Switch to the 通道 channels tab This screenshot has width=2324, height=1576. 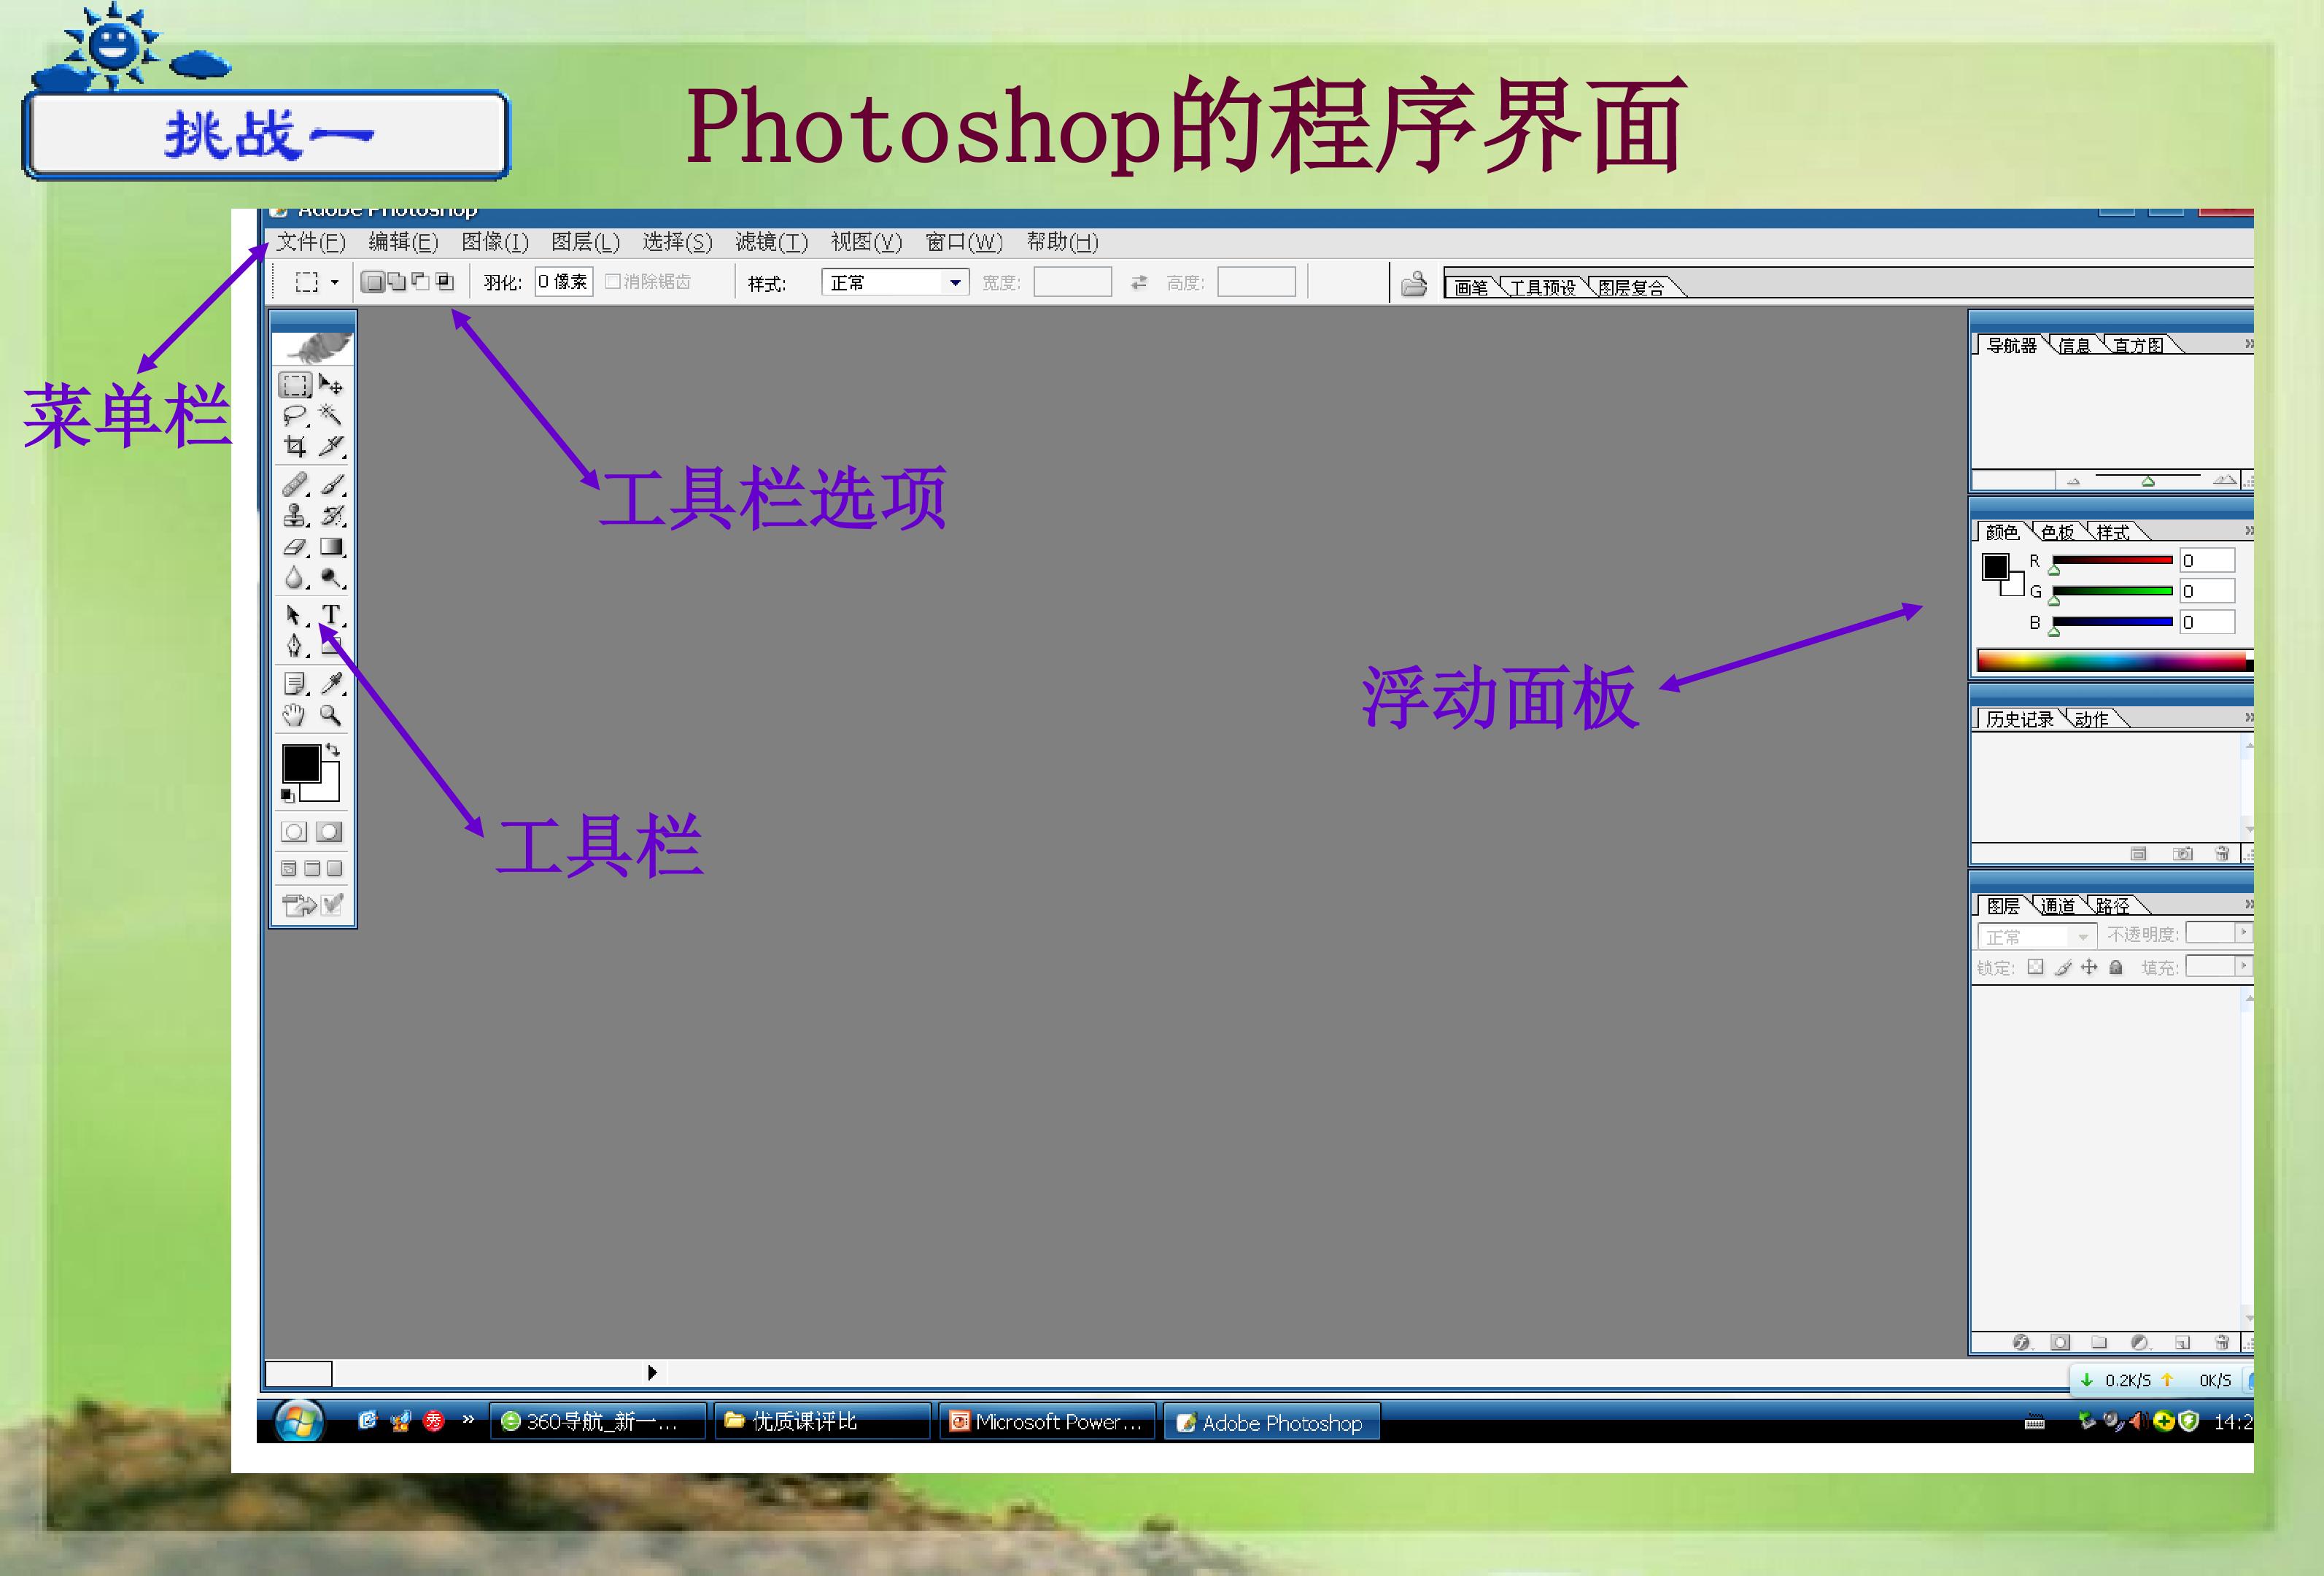coord(2057,906)
